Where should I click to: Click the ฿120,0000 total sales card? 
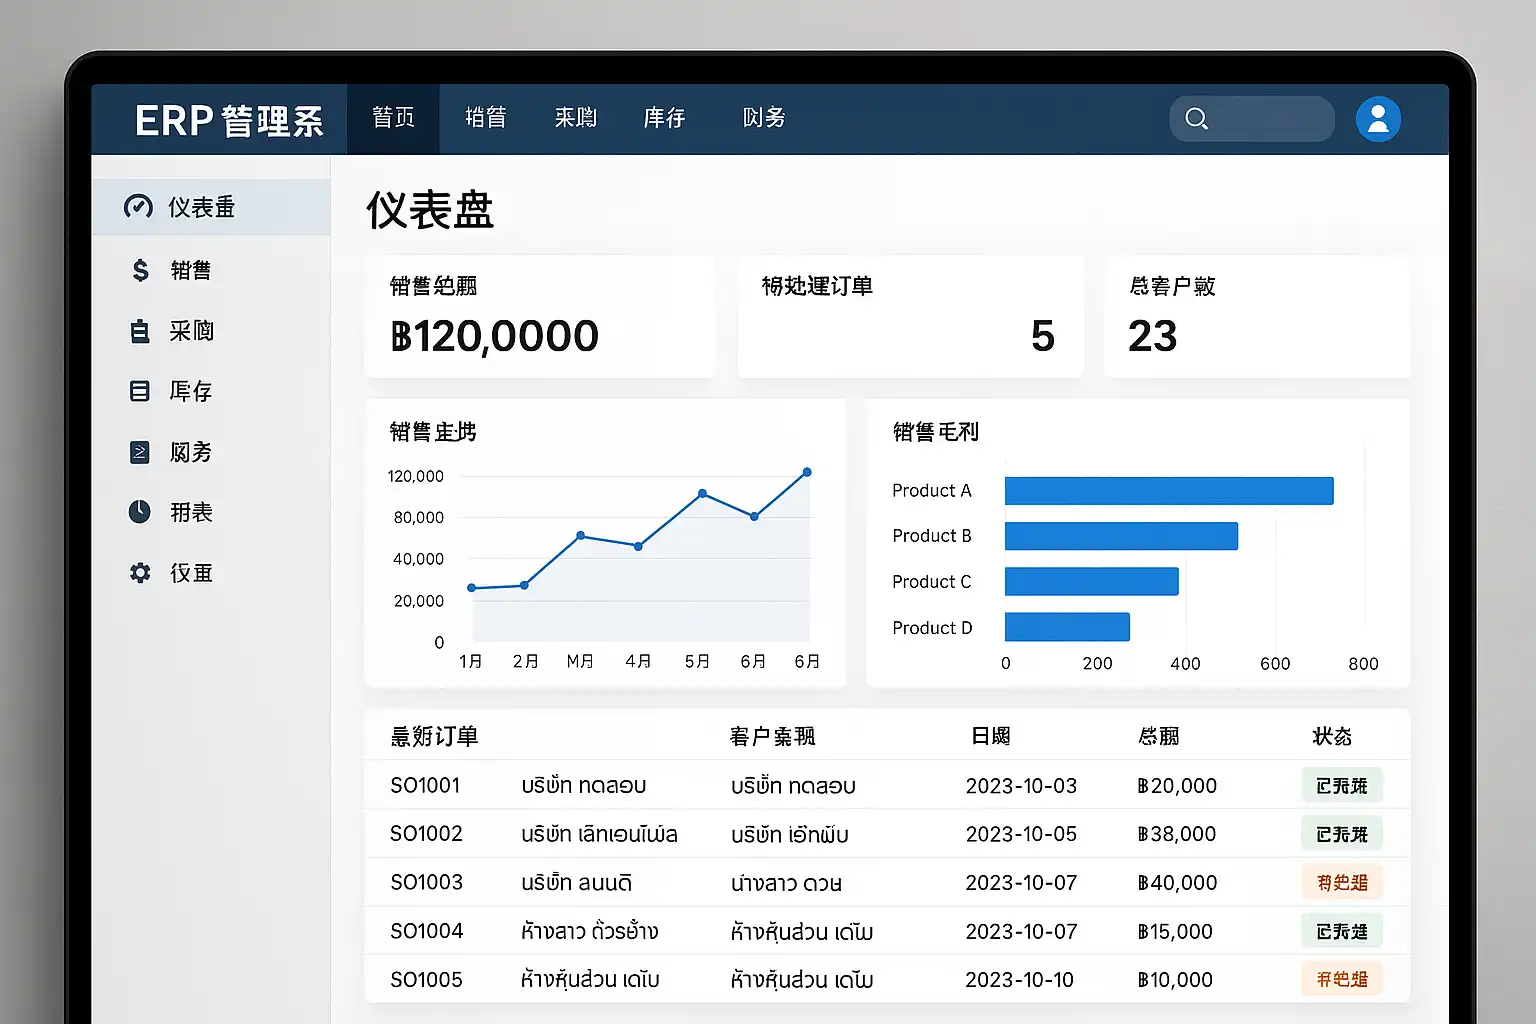[540, 317]
